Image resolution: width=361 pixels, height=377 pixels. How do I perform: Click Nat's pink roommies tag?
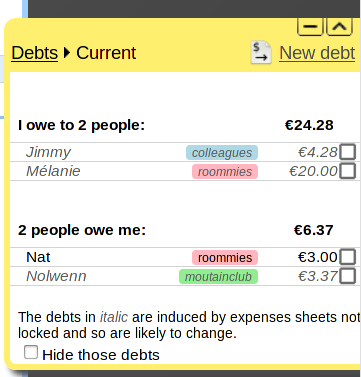coord(225,258)
